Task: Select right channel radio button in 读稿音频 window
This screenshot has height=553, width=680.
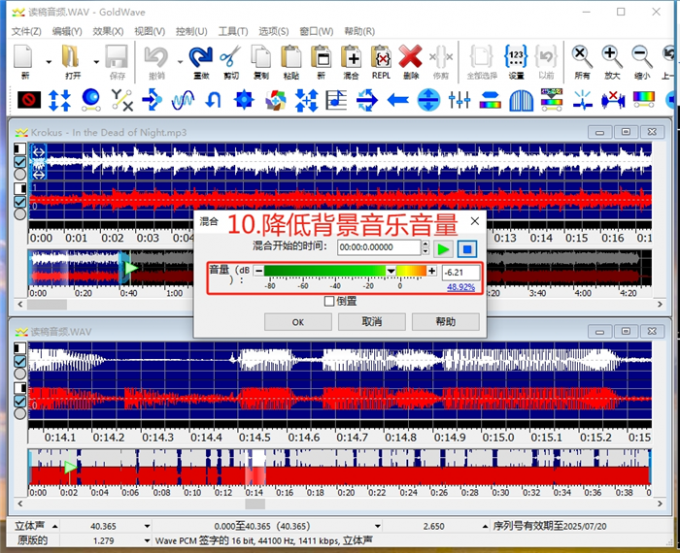Action: 20,413
